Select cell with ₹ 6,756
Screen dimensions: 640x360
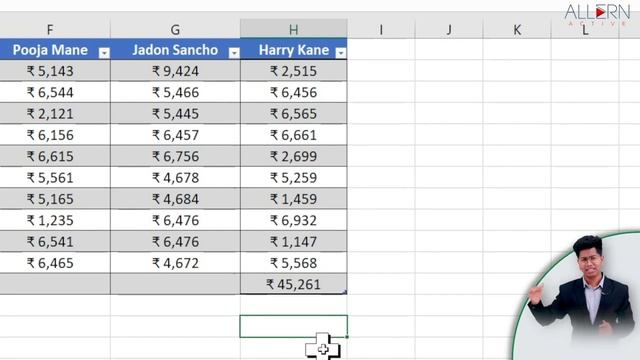point(175,156)
